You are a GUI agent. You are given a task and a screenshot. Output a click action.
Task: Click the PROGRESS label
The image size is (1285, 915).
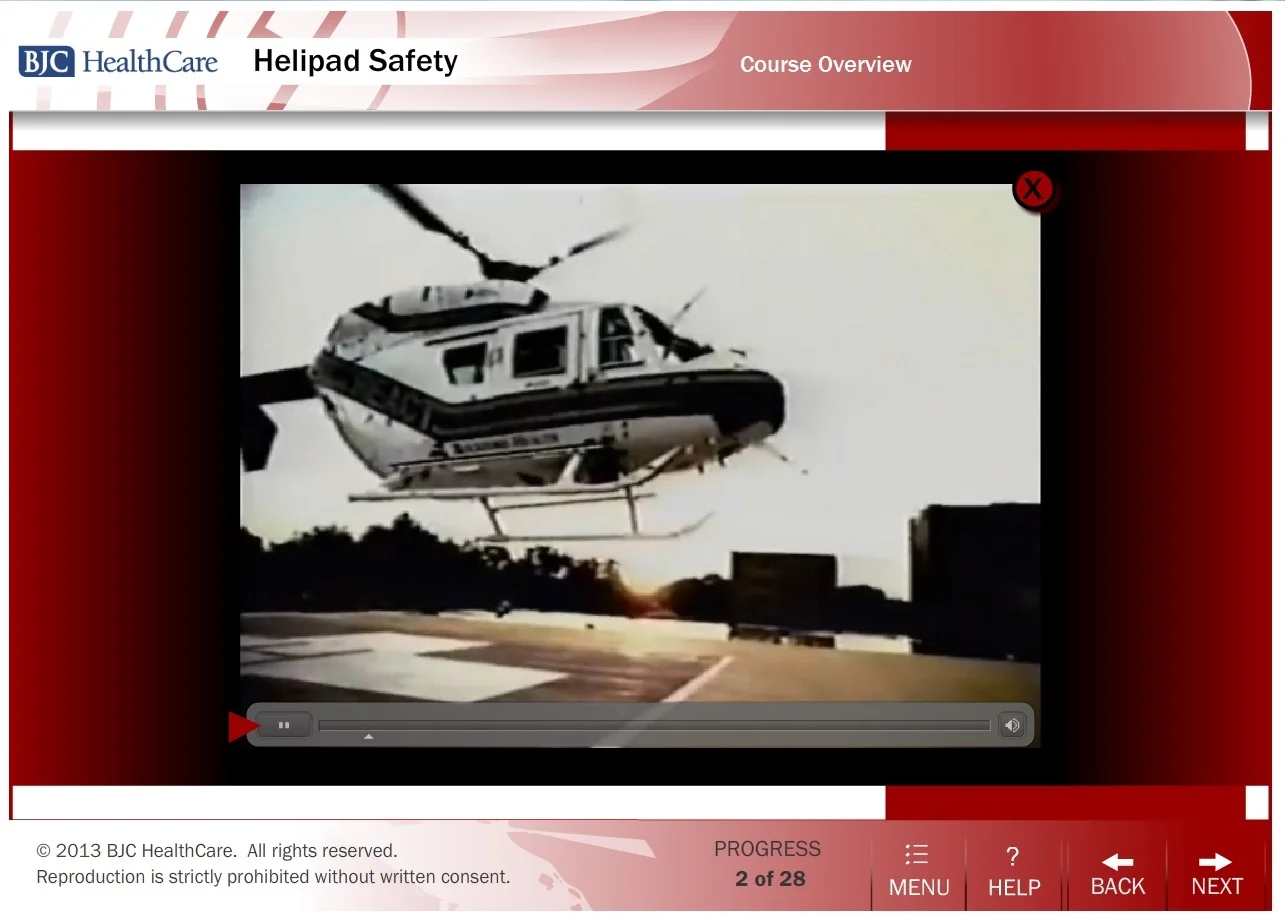coord(767,849)
